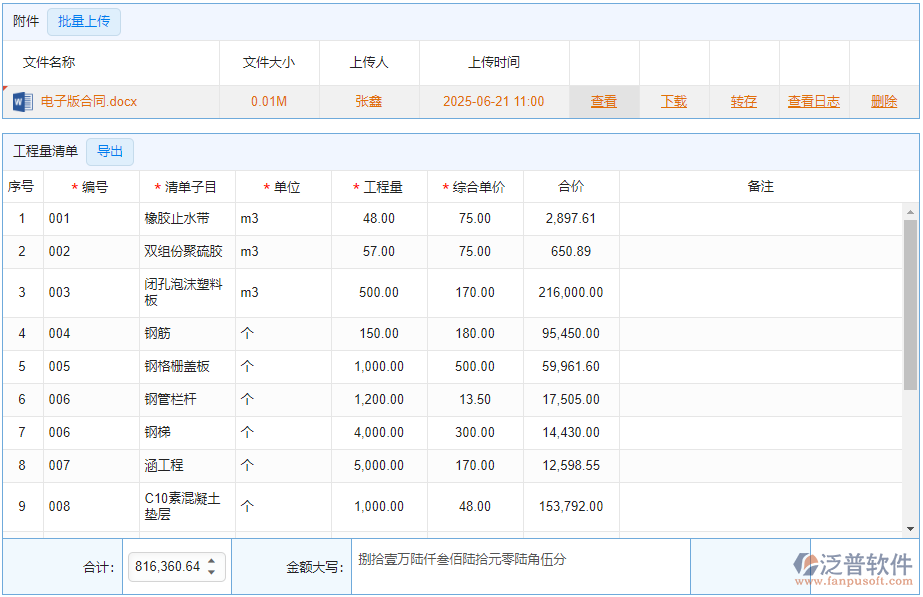The height and width of the screenshot is (597, 923).
Task: Click inside the 合计 total input field
Action: tap(170, 566)
